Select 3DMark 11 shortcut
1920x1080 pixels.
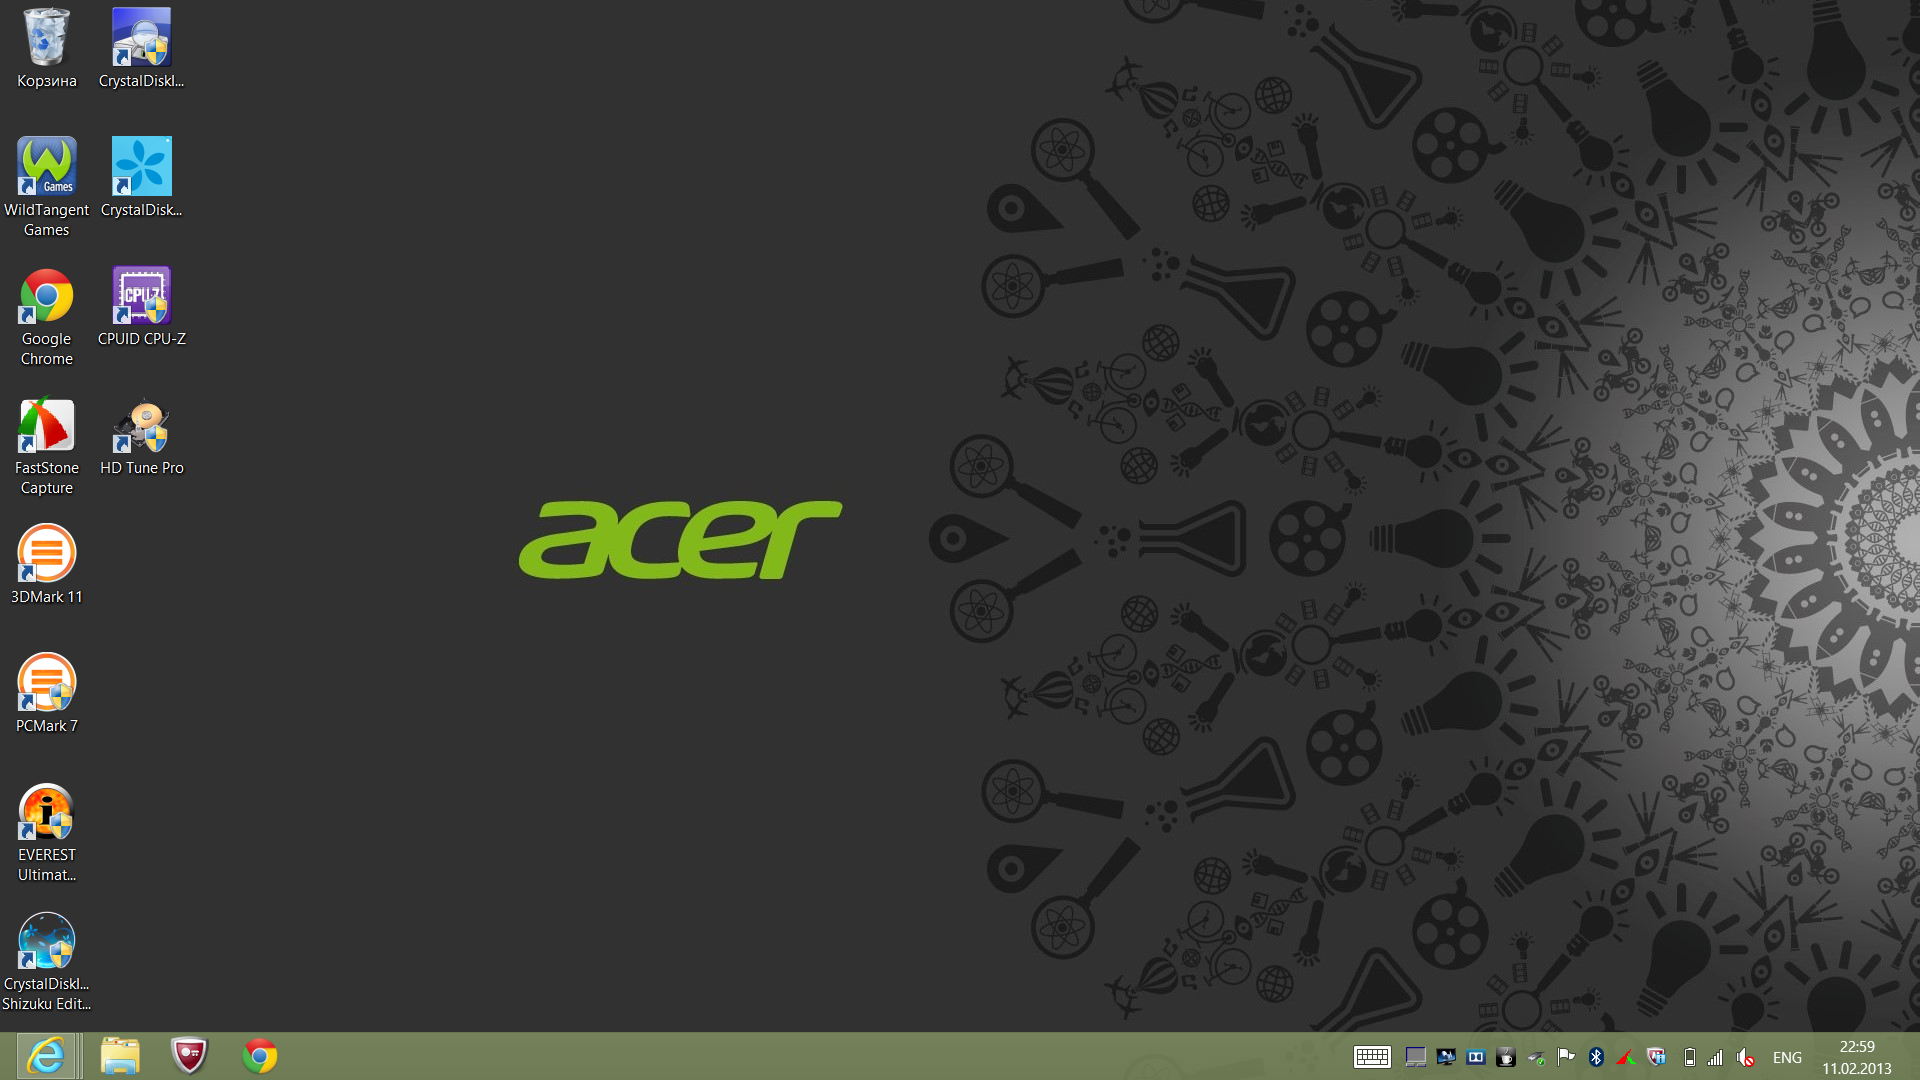tap(46, 564)
